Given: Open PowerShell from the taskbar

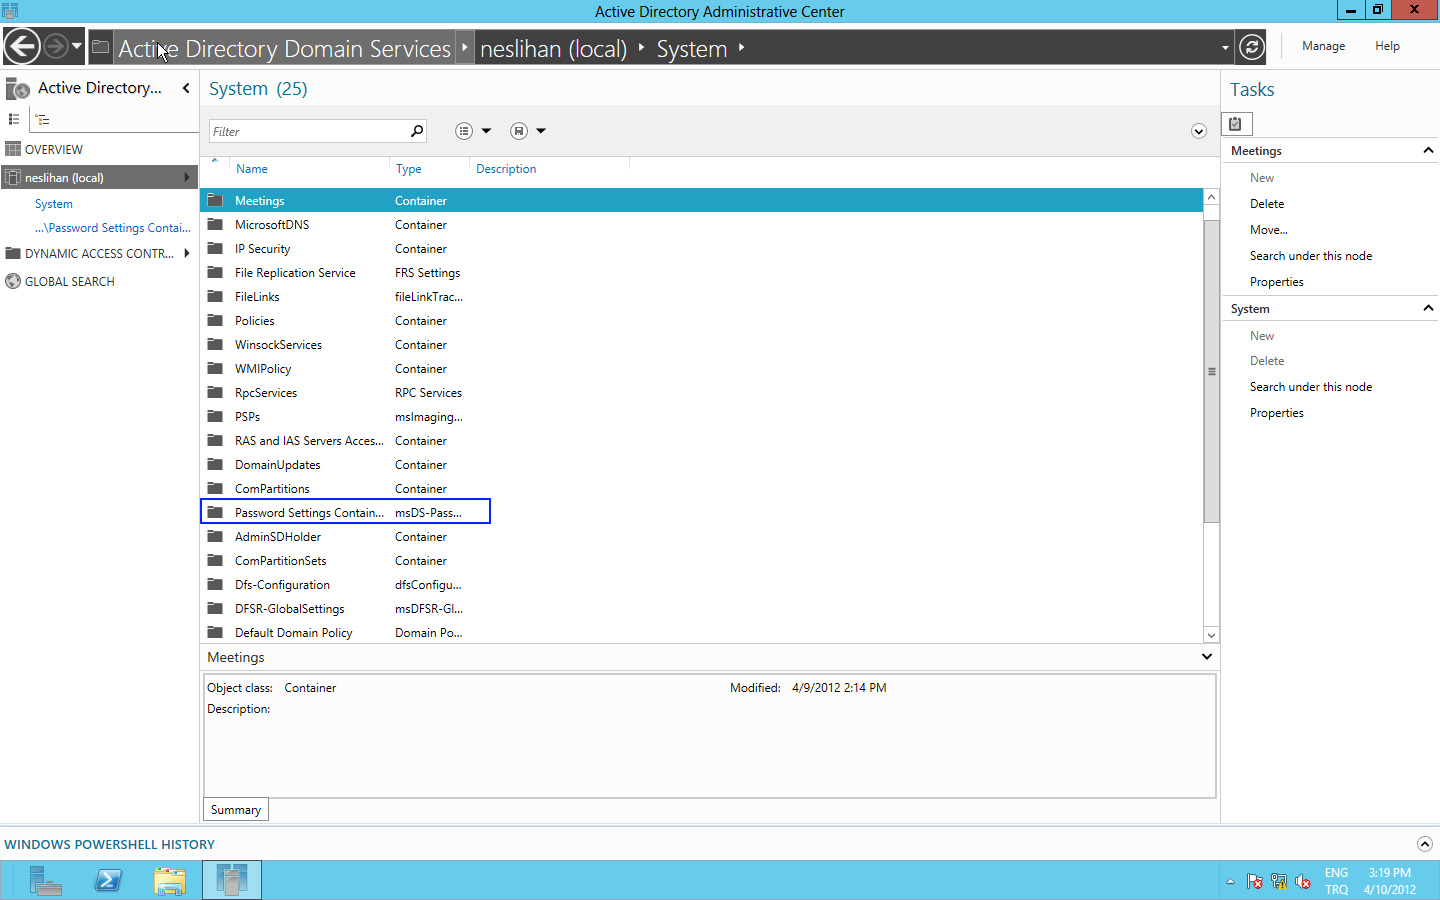Looking at the screenshot, I should [108, 880].
